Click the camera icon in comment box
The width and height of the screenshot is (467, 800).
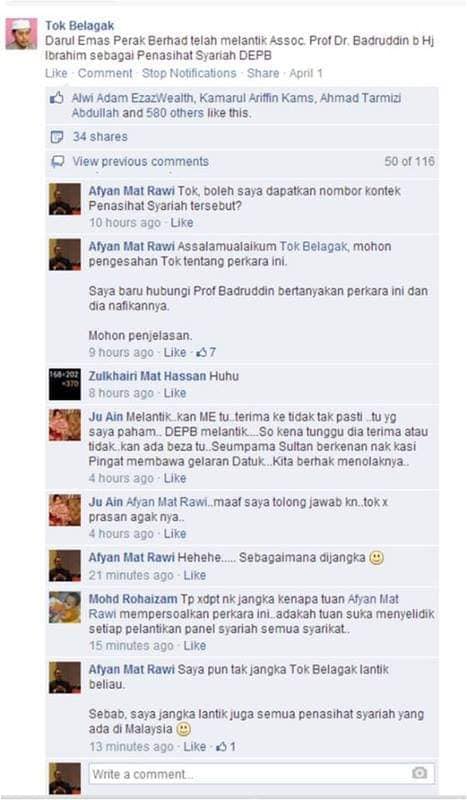(x=419, y=773)
